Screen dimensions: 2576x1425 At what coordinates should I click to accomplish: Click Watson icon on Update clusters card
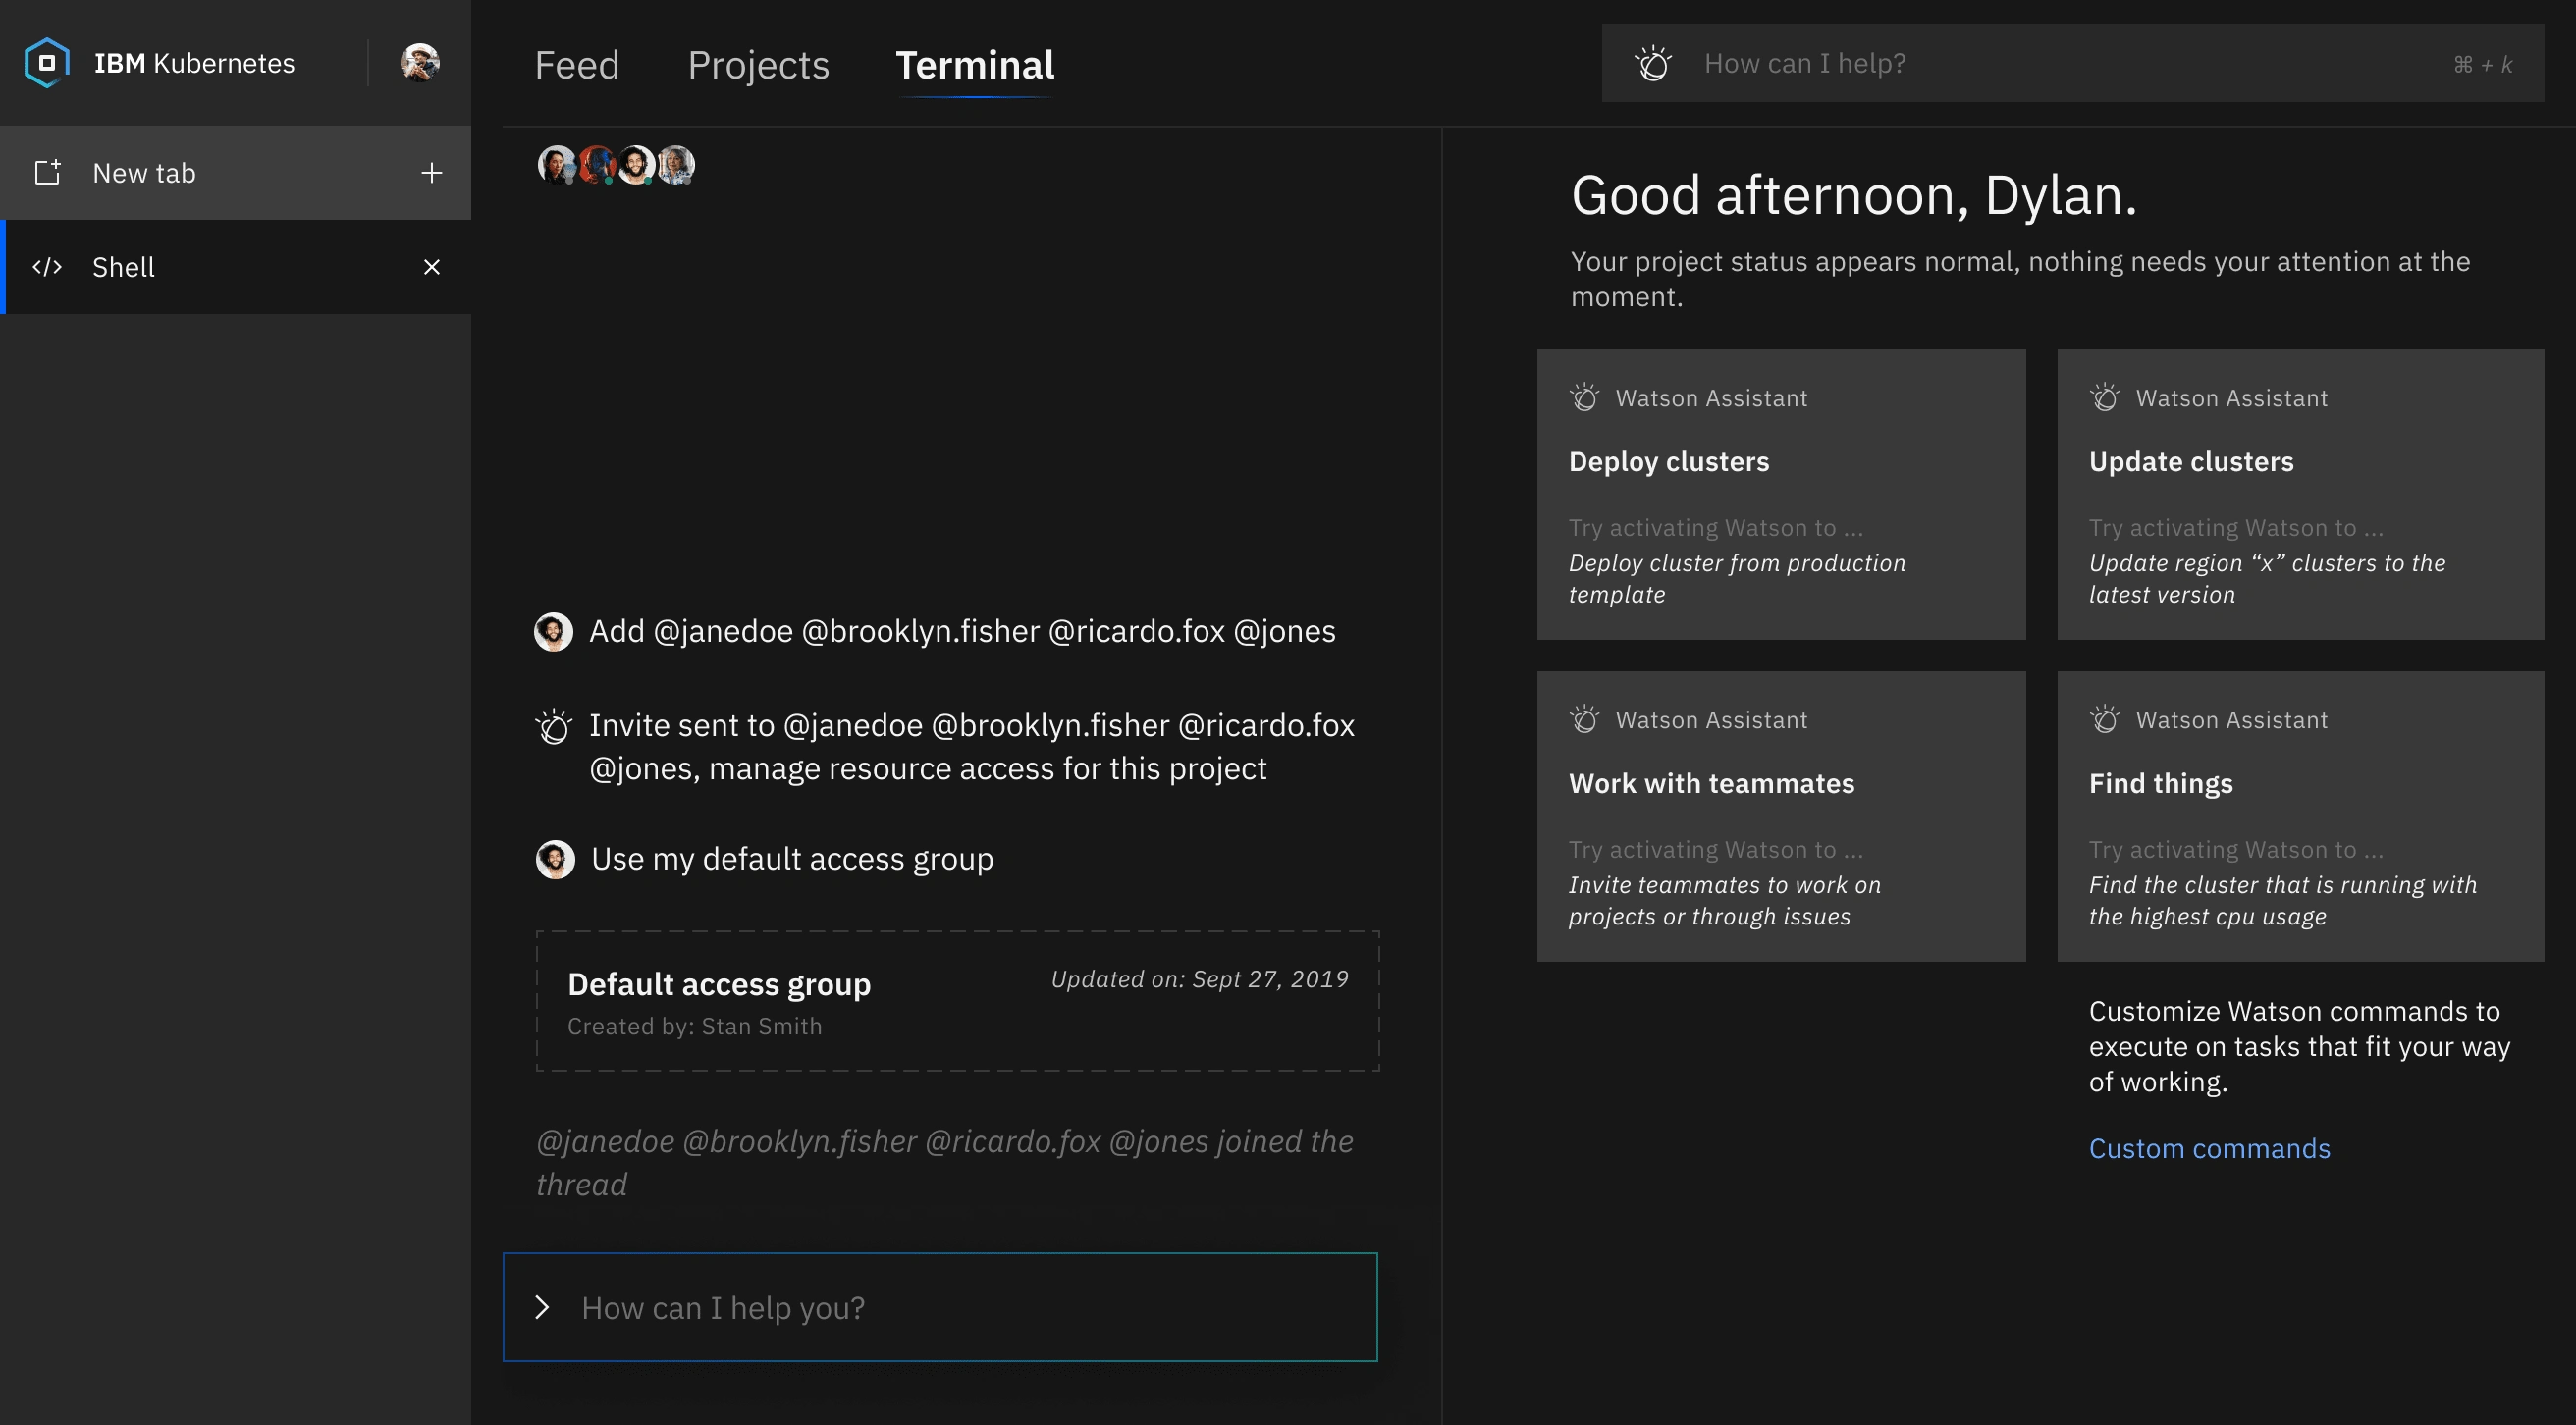click(x=2105, y=397)
